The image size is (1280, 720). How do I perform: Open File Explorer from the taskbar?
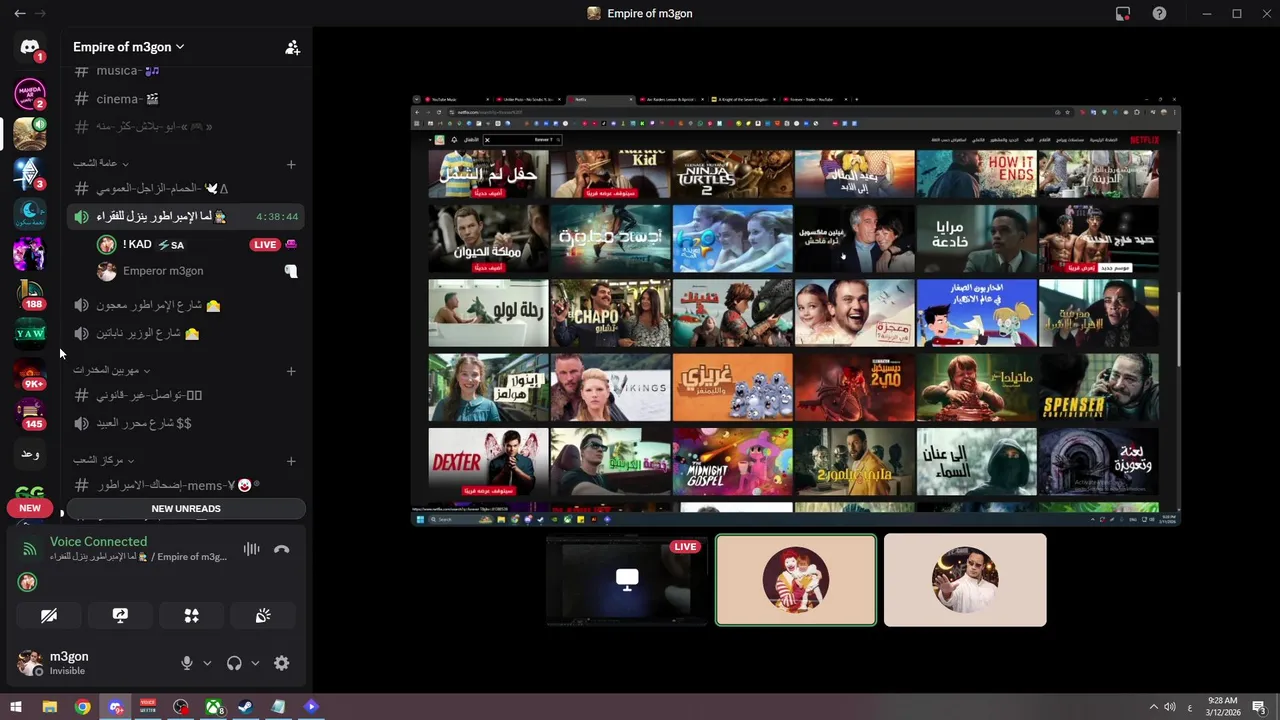click(49, 707)
